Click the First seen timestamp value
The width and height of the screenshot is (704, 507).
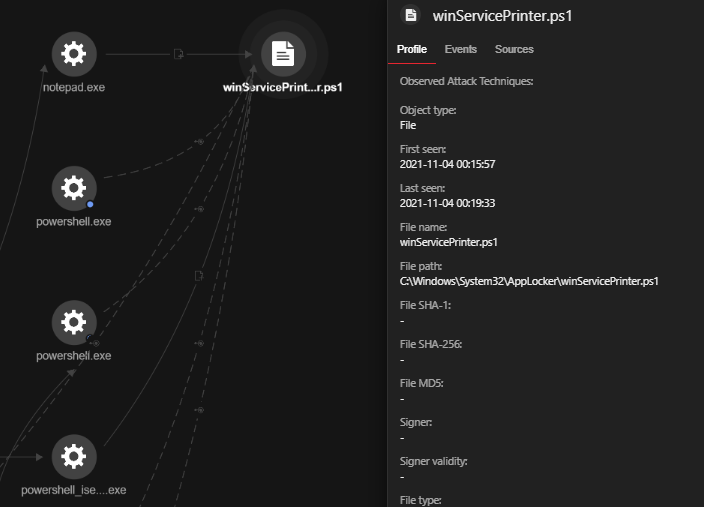[x=447, y=164]
